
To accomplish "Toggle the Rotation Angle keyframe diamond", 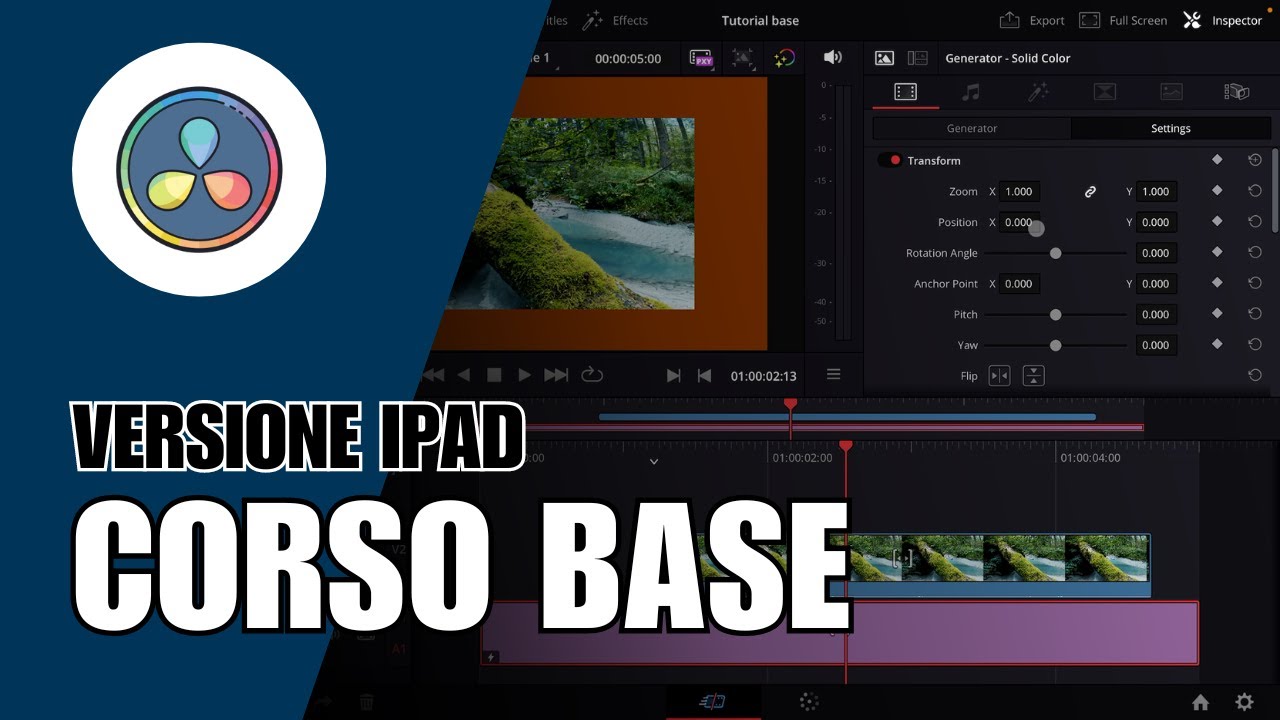I will click(x=1217, y=252).
